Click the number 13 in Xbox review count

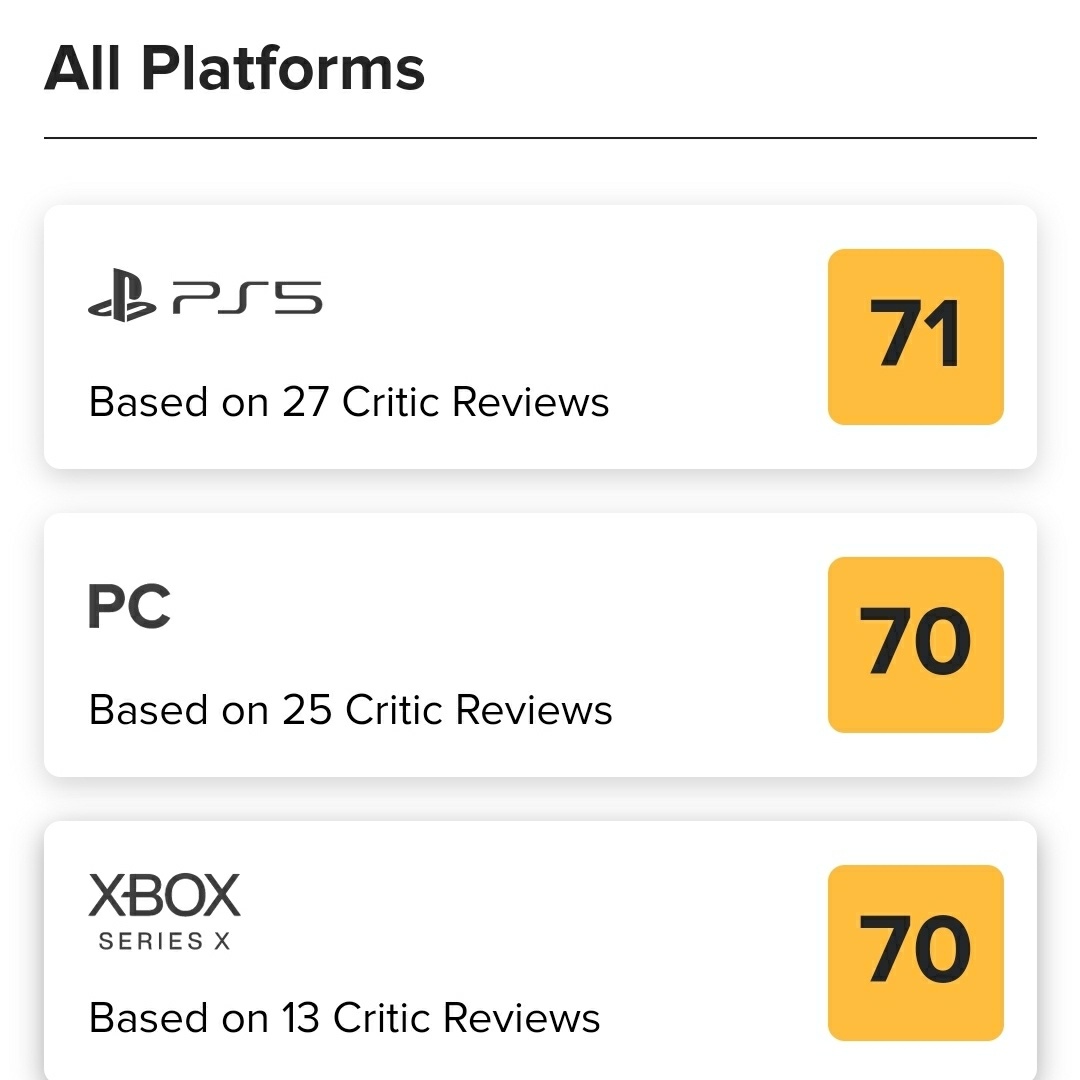(300, 1018)
